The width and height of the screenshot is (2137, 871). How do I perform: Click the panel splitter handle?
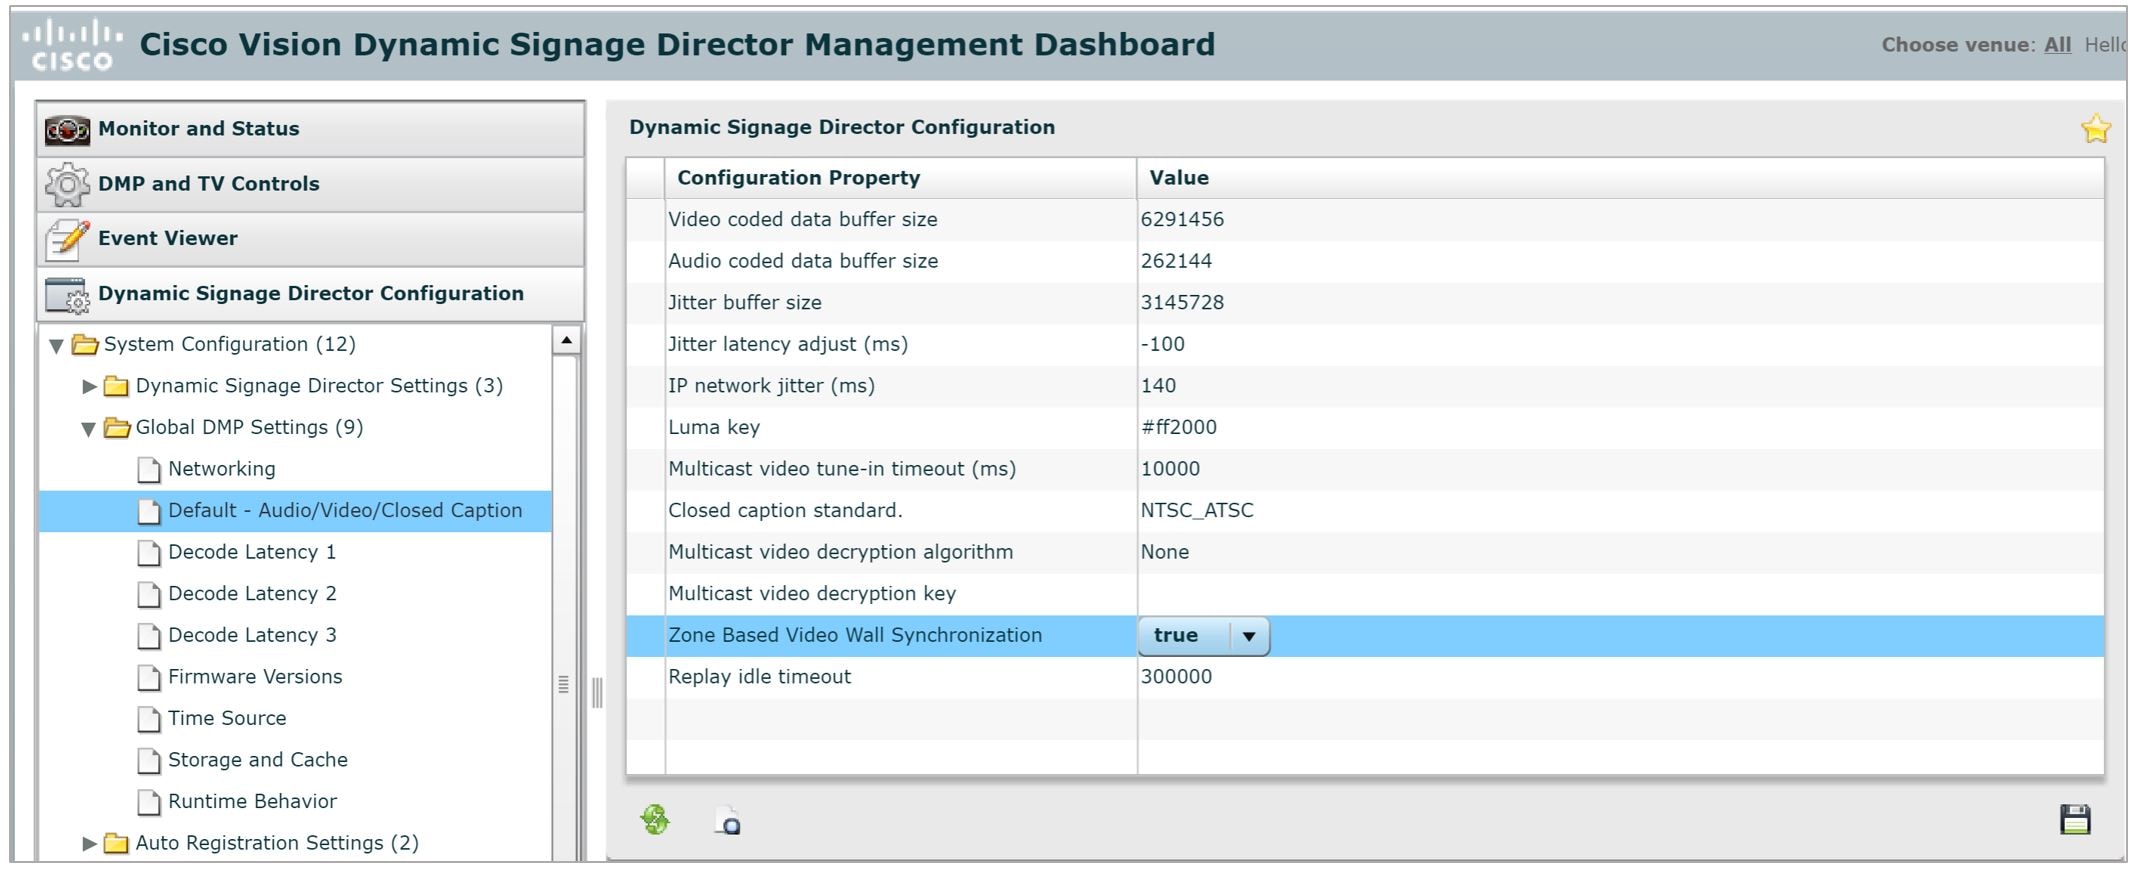[596, 692]
